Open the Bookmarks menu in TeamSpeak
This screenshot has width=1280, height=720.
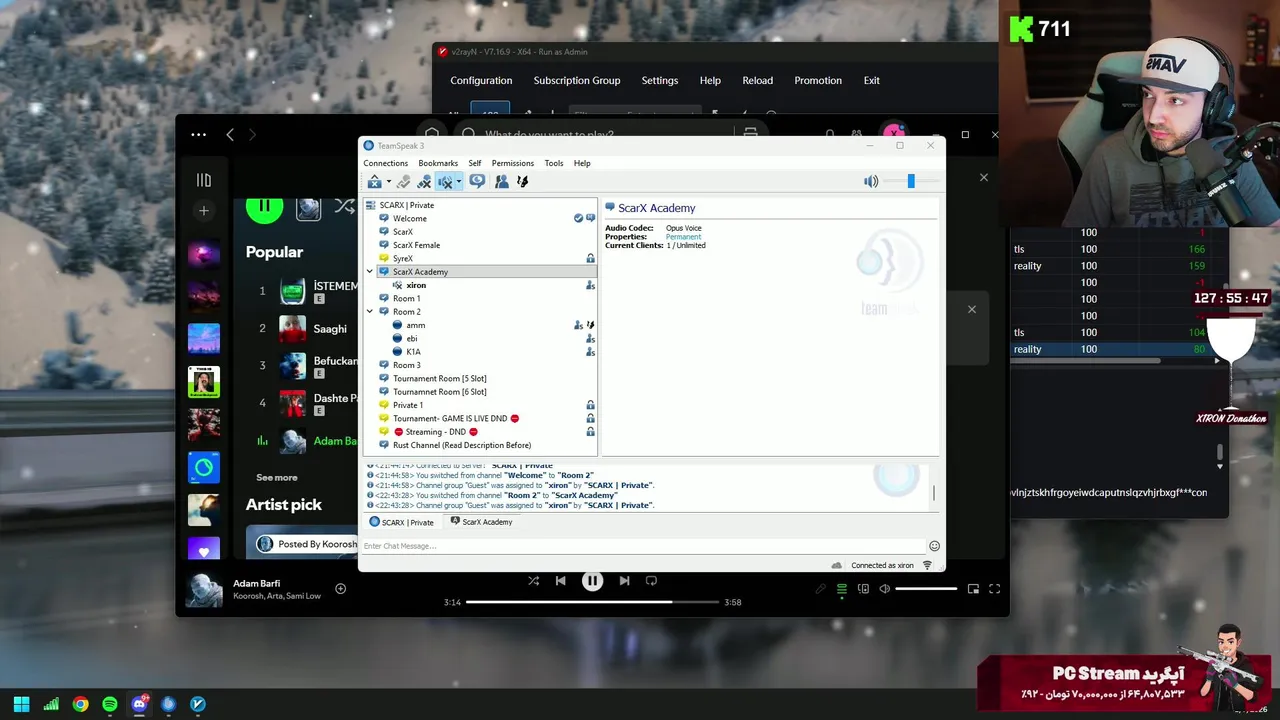(438, 163)
